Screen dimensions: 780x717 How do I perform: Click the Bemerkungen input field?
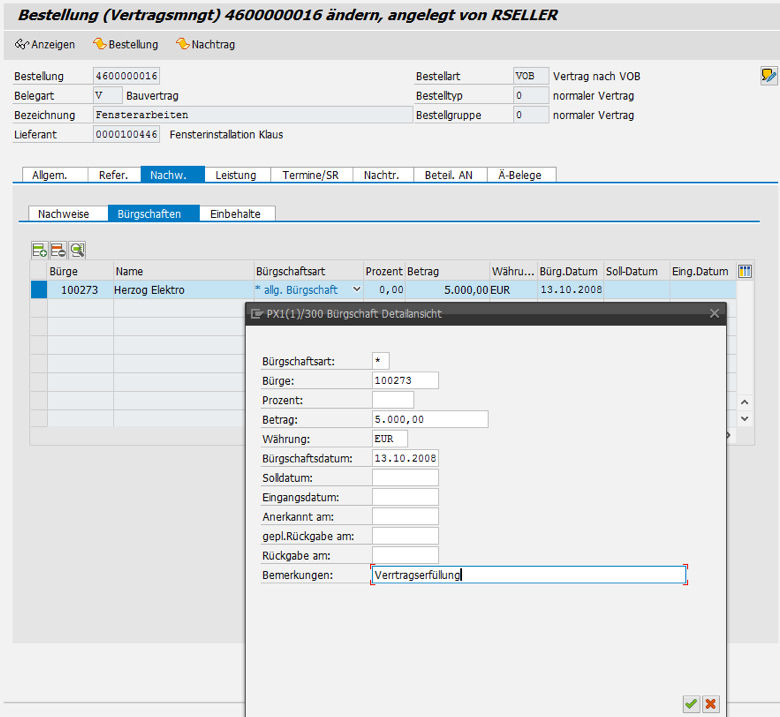528,575
